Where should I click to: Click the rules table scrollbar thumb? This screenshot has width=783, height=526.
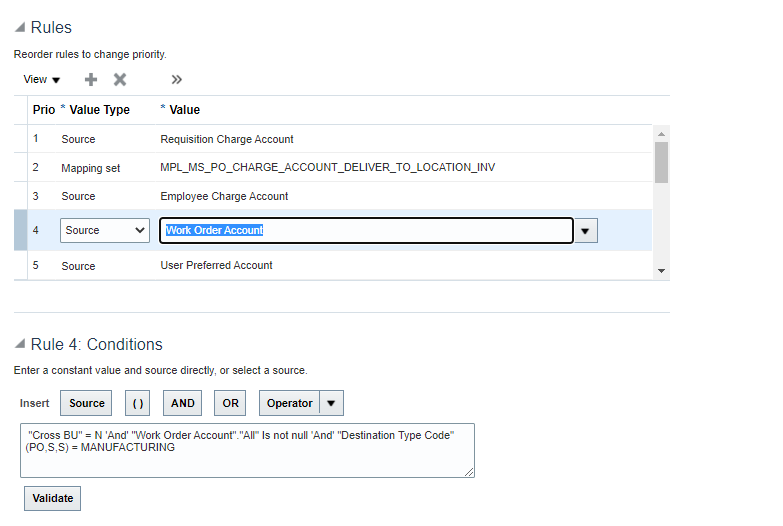(x=661, y=162)
